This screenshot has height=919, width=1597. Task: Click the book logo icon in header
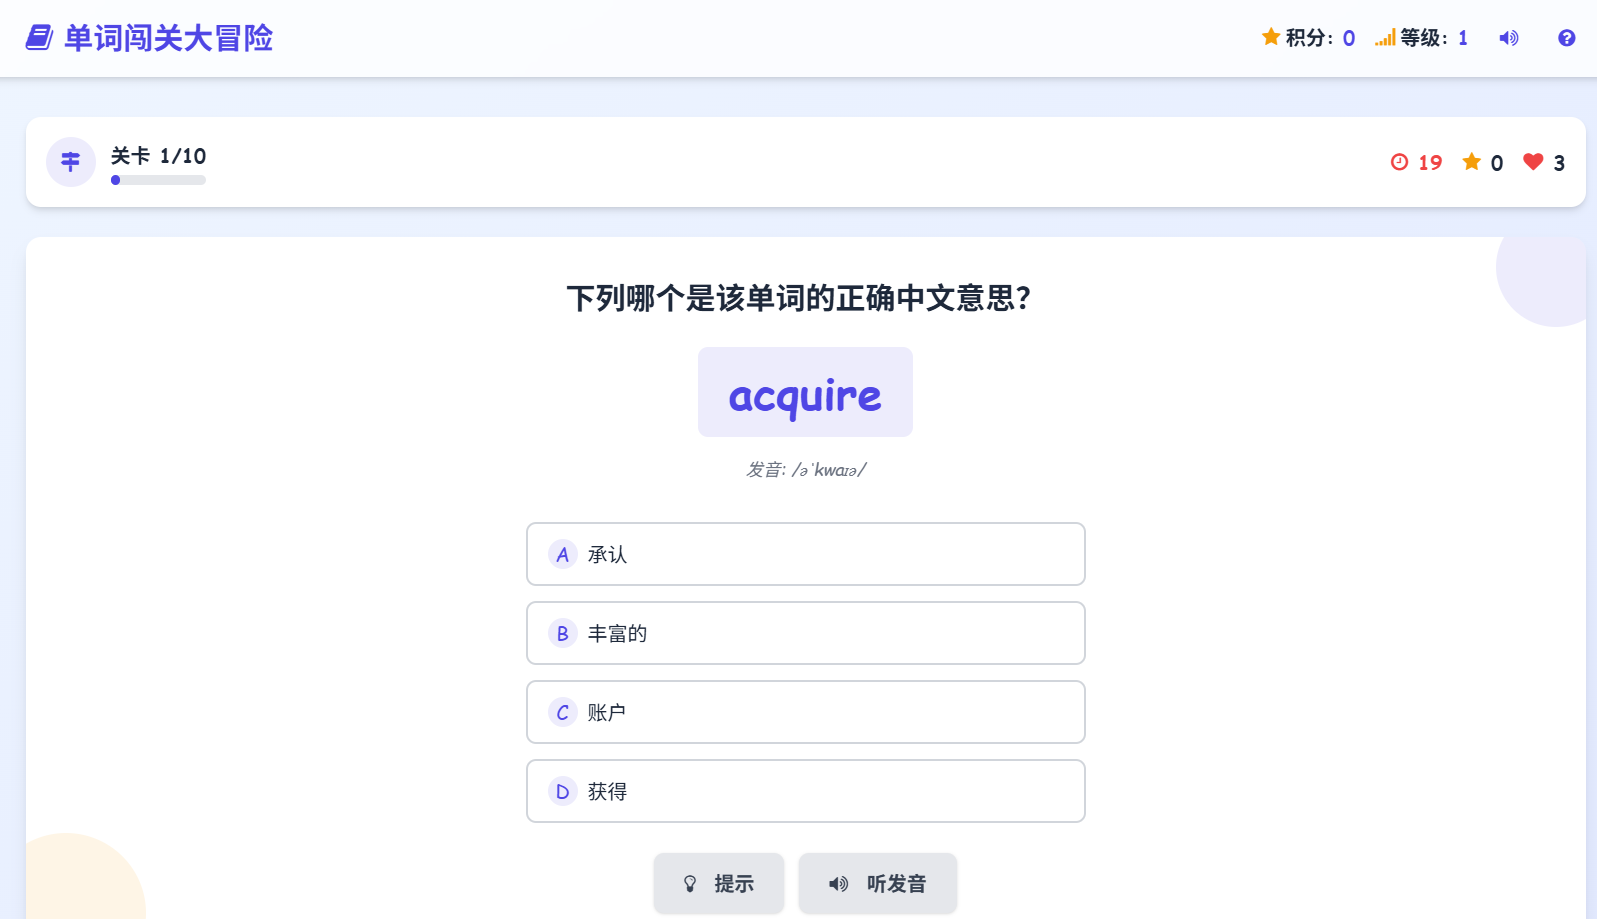click(x=39, y=38)
